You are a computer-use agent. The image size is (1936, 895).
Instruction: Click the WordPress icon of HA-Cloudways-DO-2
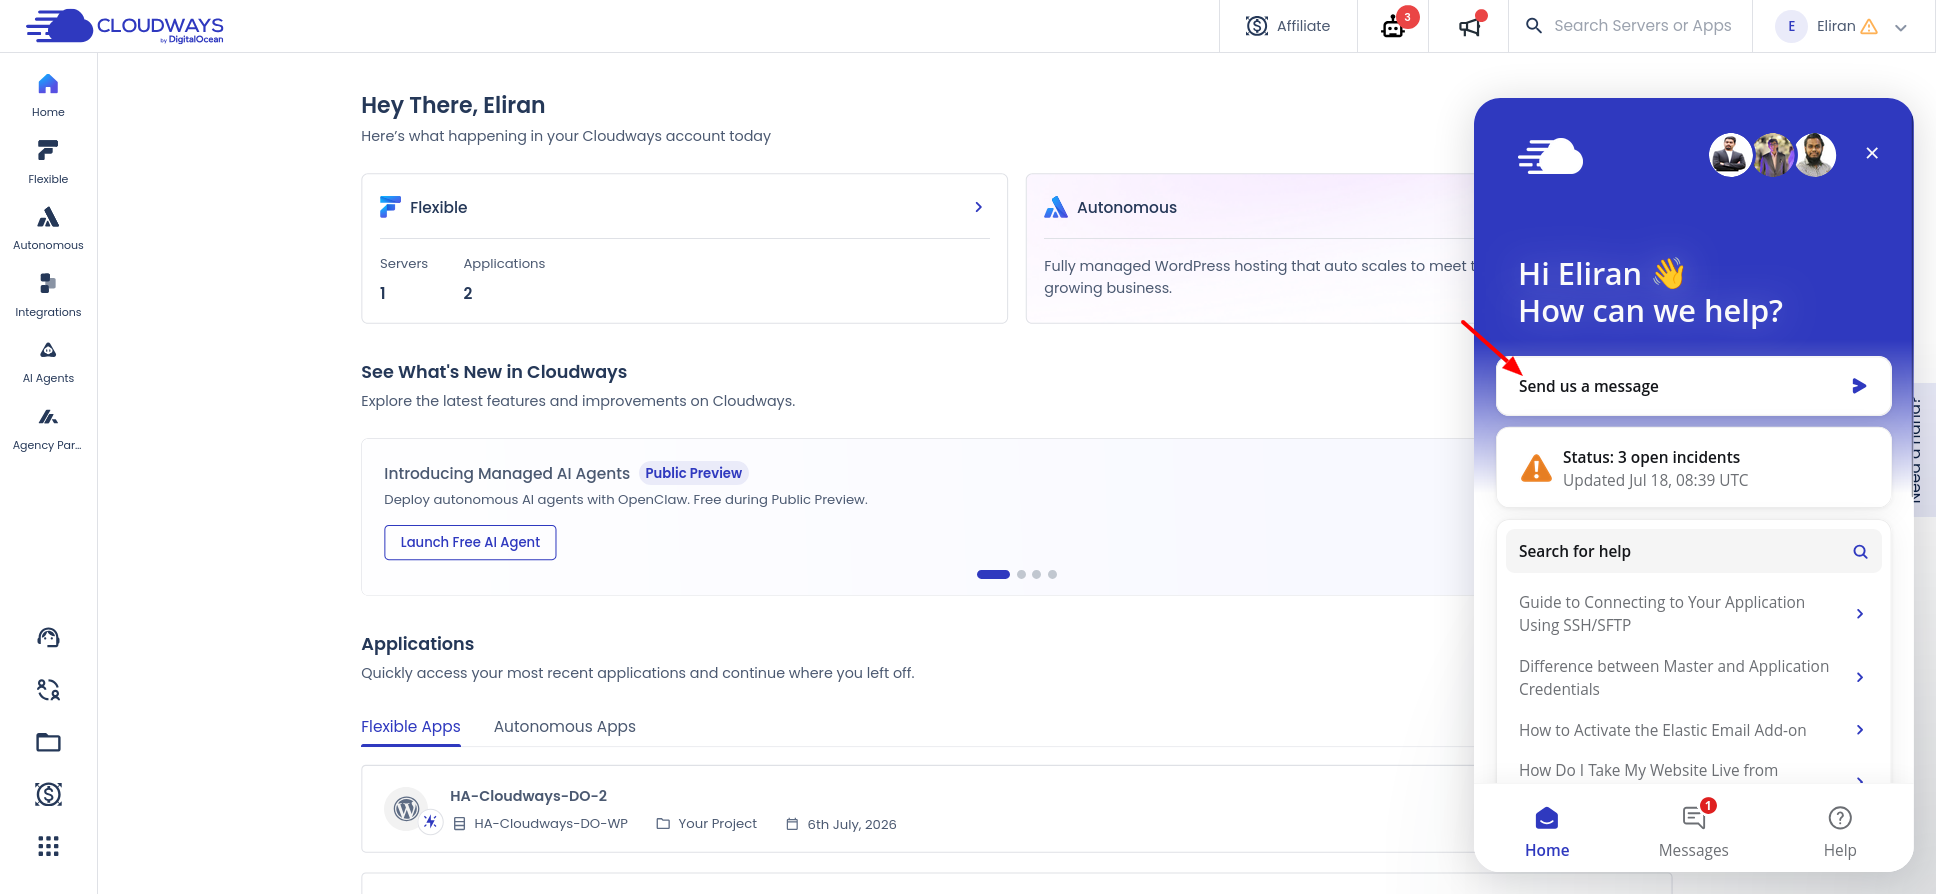406,808
